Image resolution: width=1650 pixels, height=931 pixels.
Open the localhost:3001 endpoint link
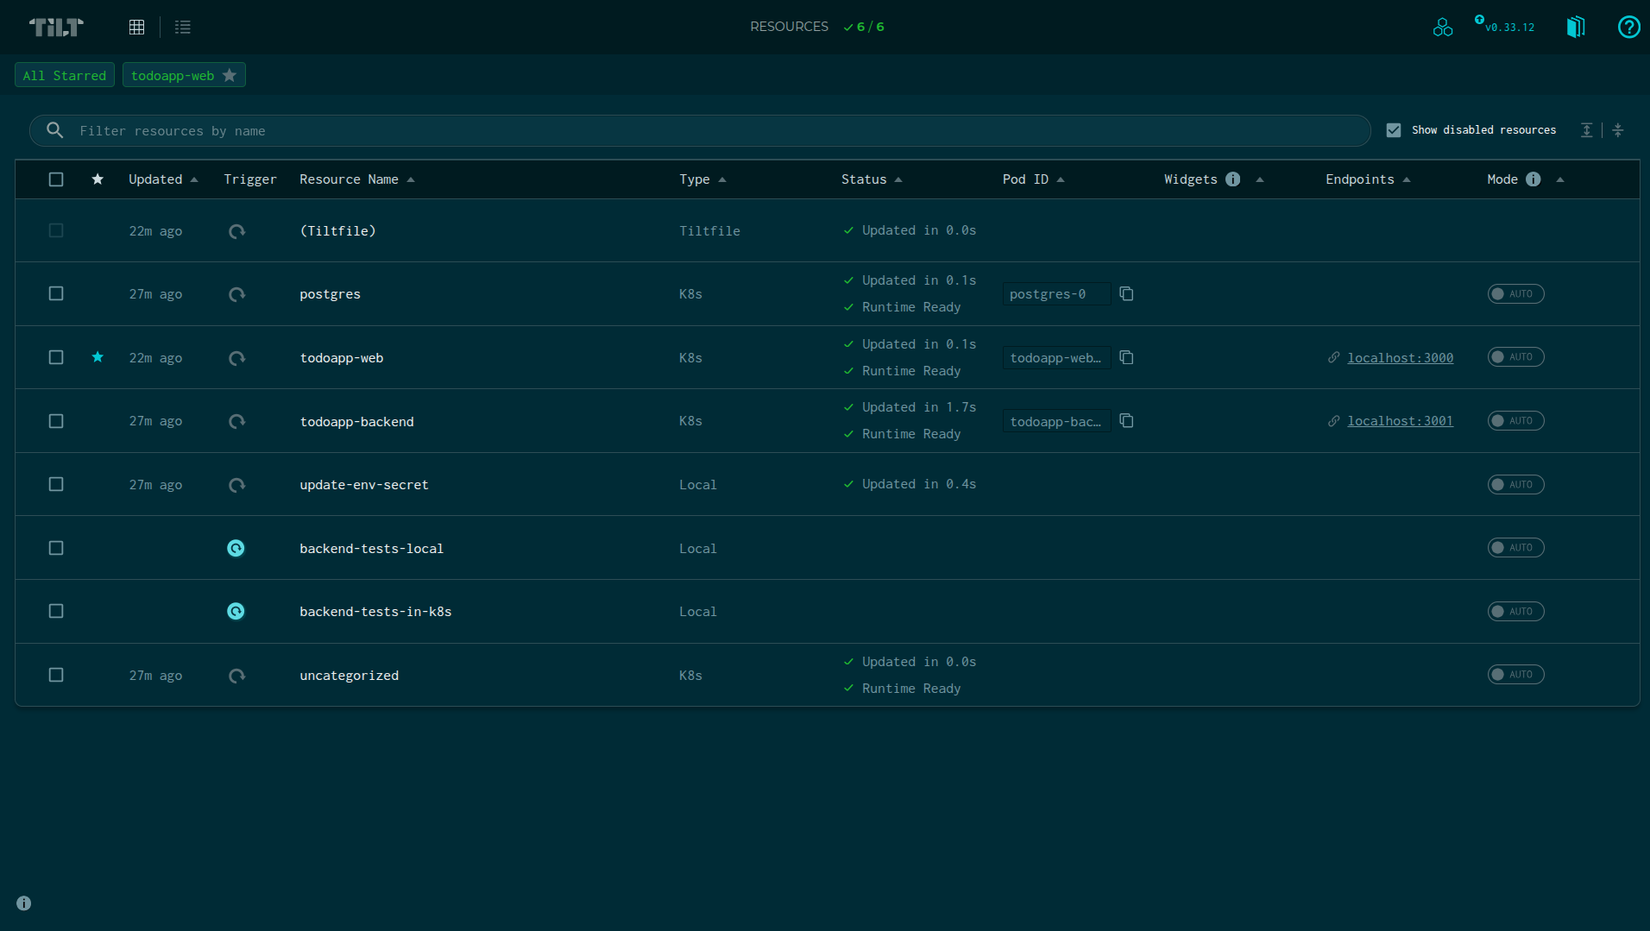[1400, 421]
